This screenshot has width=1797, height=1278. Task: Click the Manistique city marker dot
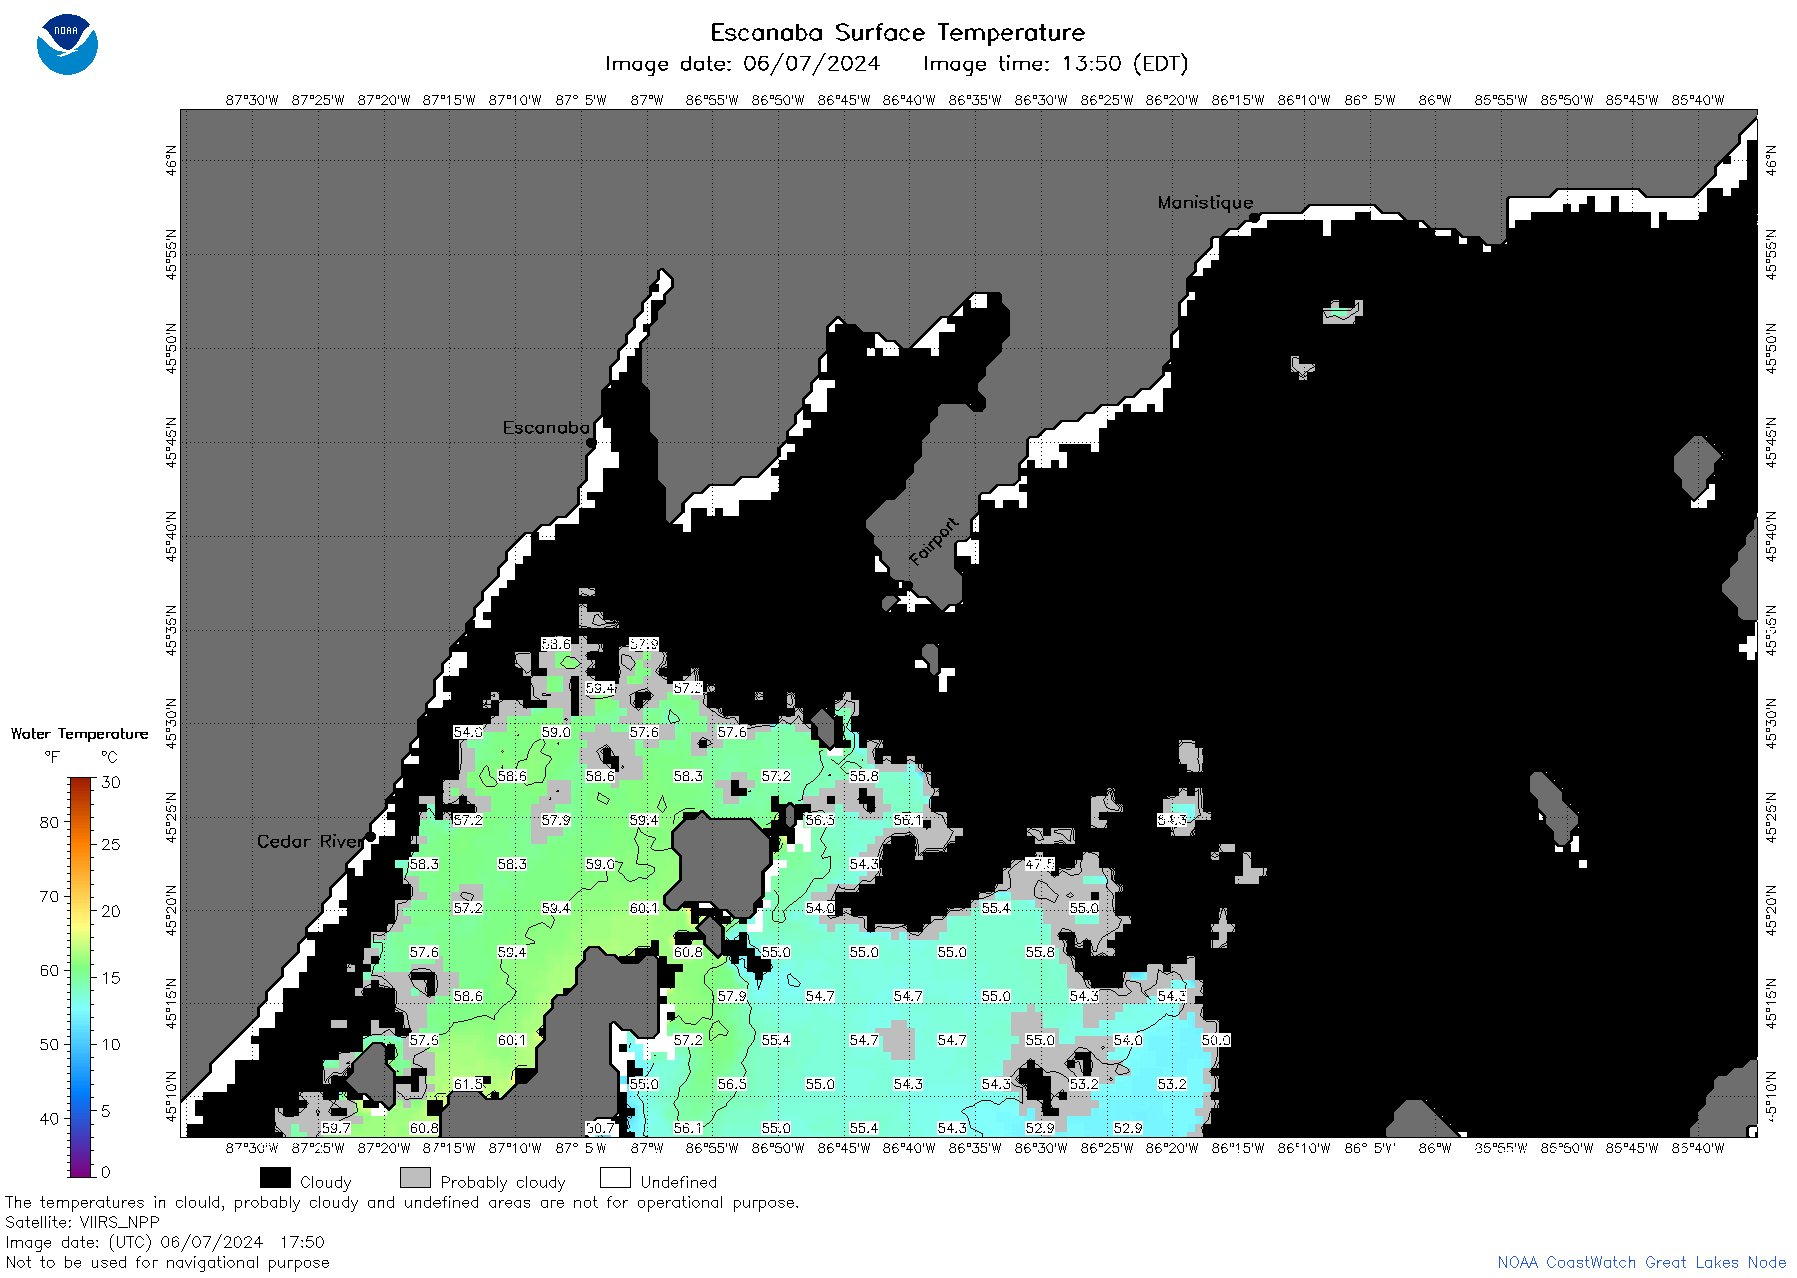(x=1253, y=216)
